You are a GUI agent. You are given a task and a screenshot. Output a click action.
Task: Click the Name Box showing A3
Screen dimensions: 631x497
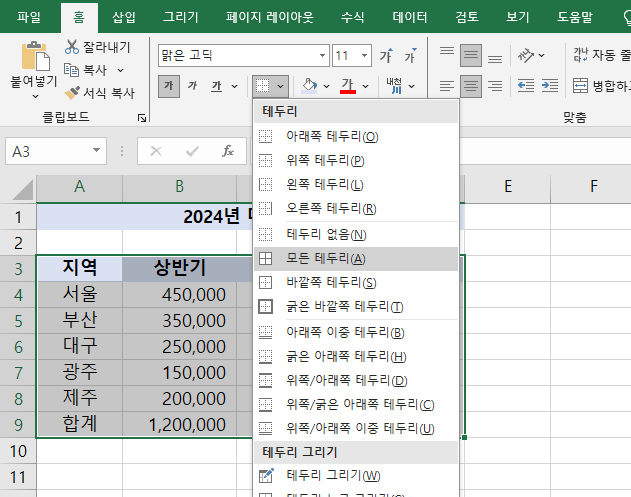[56, 151]
